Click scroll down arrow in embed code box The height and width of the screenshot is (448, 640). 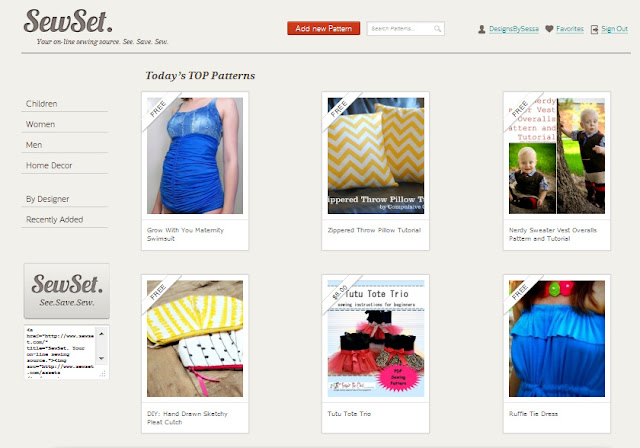click(102, 358)
